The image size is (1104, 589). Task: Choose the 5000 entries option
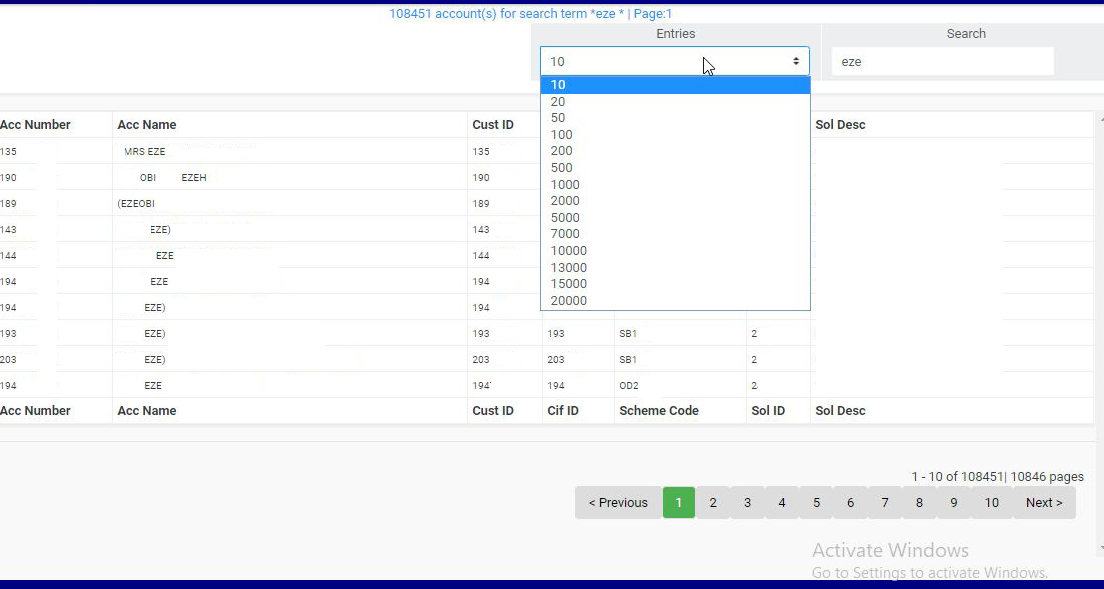(565, 218)
